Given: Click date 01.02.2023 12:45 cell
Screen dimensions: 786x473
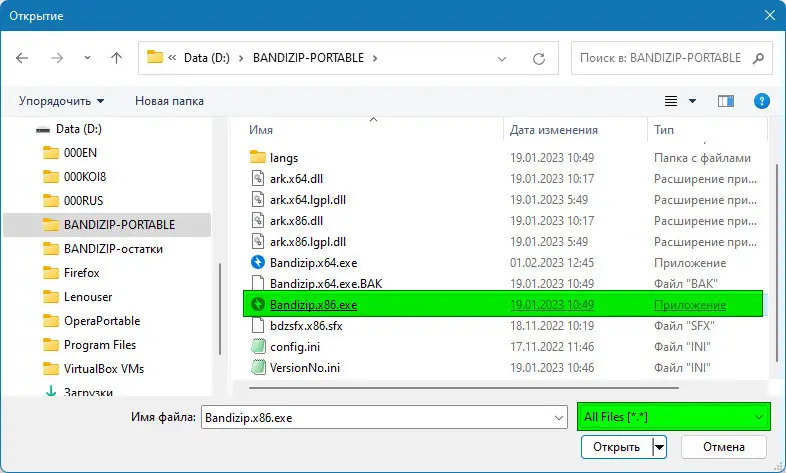Looking at the screenshot, I should [552, 263].
